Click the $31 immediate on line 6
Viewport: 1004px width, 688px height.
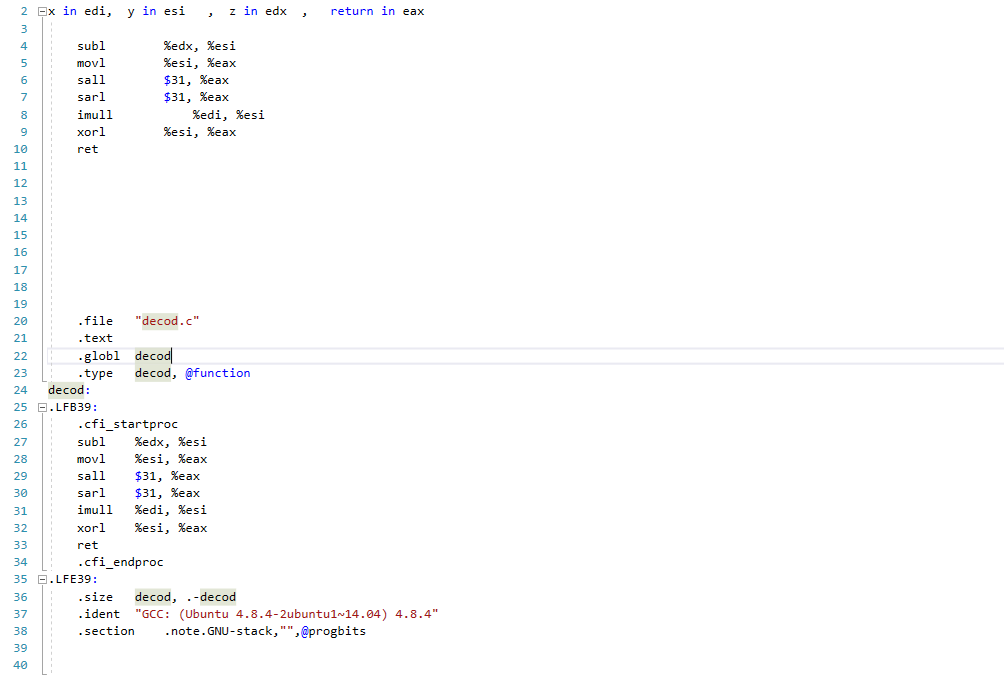pos(174,80)
